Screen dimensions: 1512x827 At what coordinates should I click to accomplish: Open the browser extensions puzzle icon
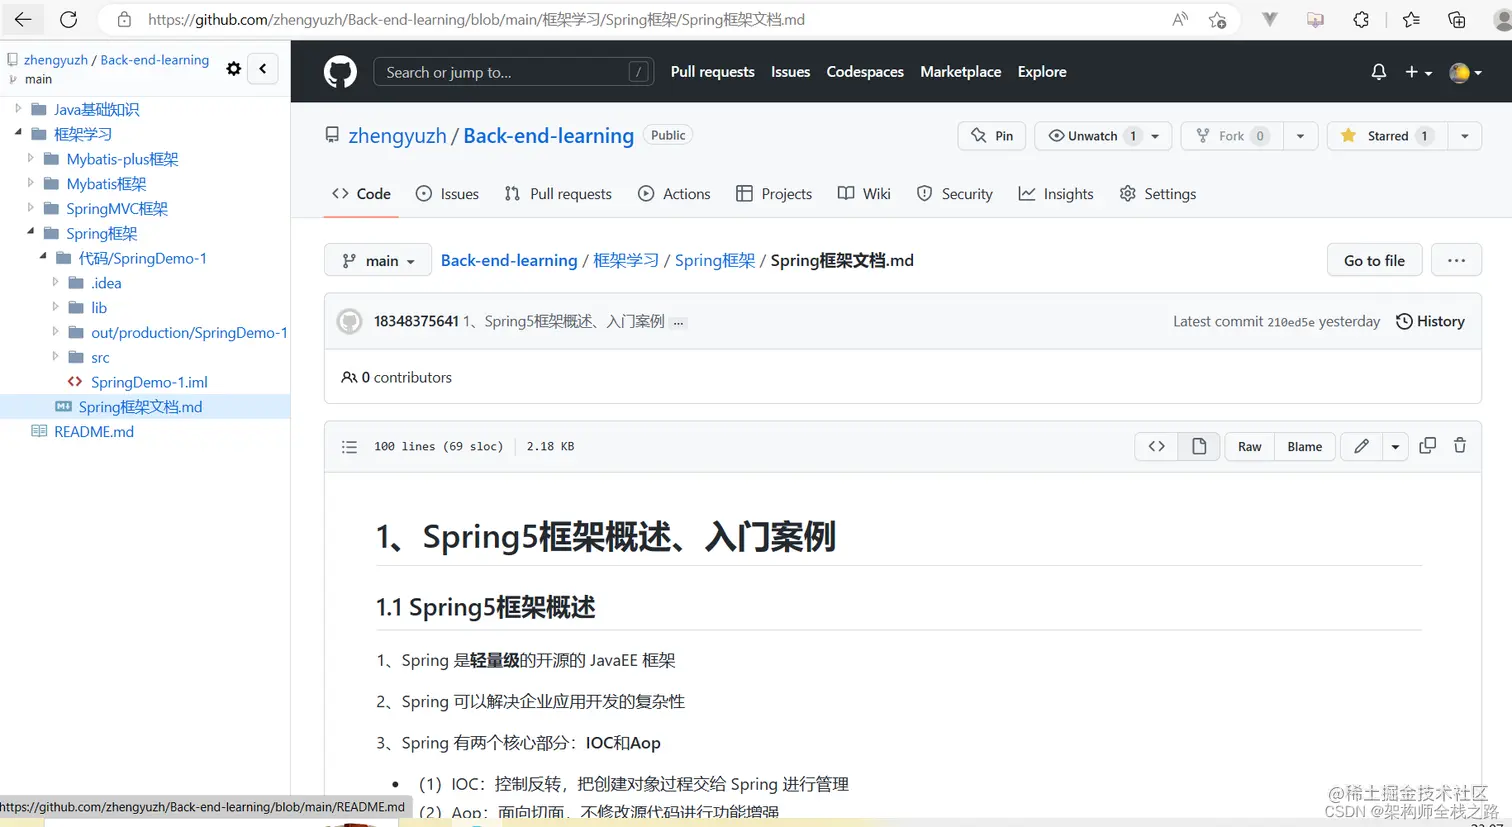pos(1361,19)
